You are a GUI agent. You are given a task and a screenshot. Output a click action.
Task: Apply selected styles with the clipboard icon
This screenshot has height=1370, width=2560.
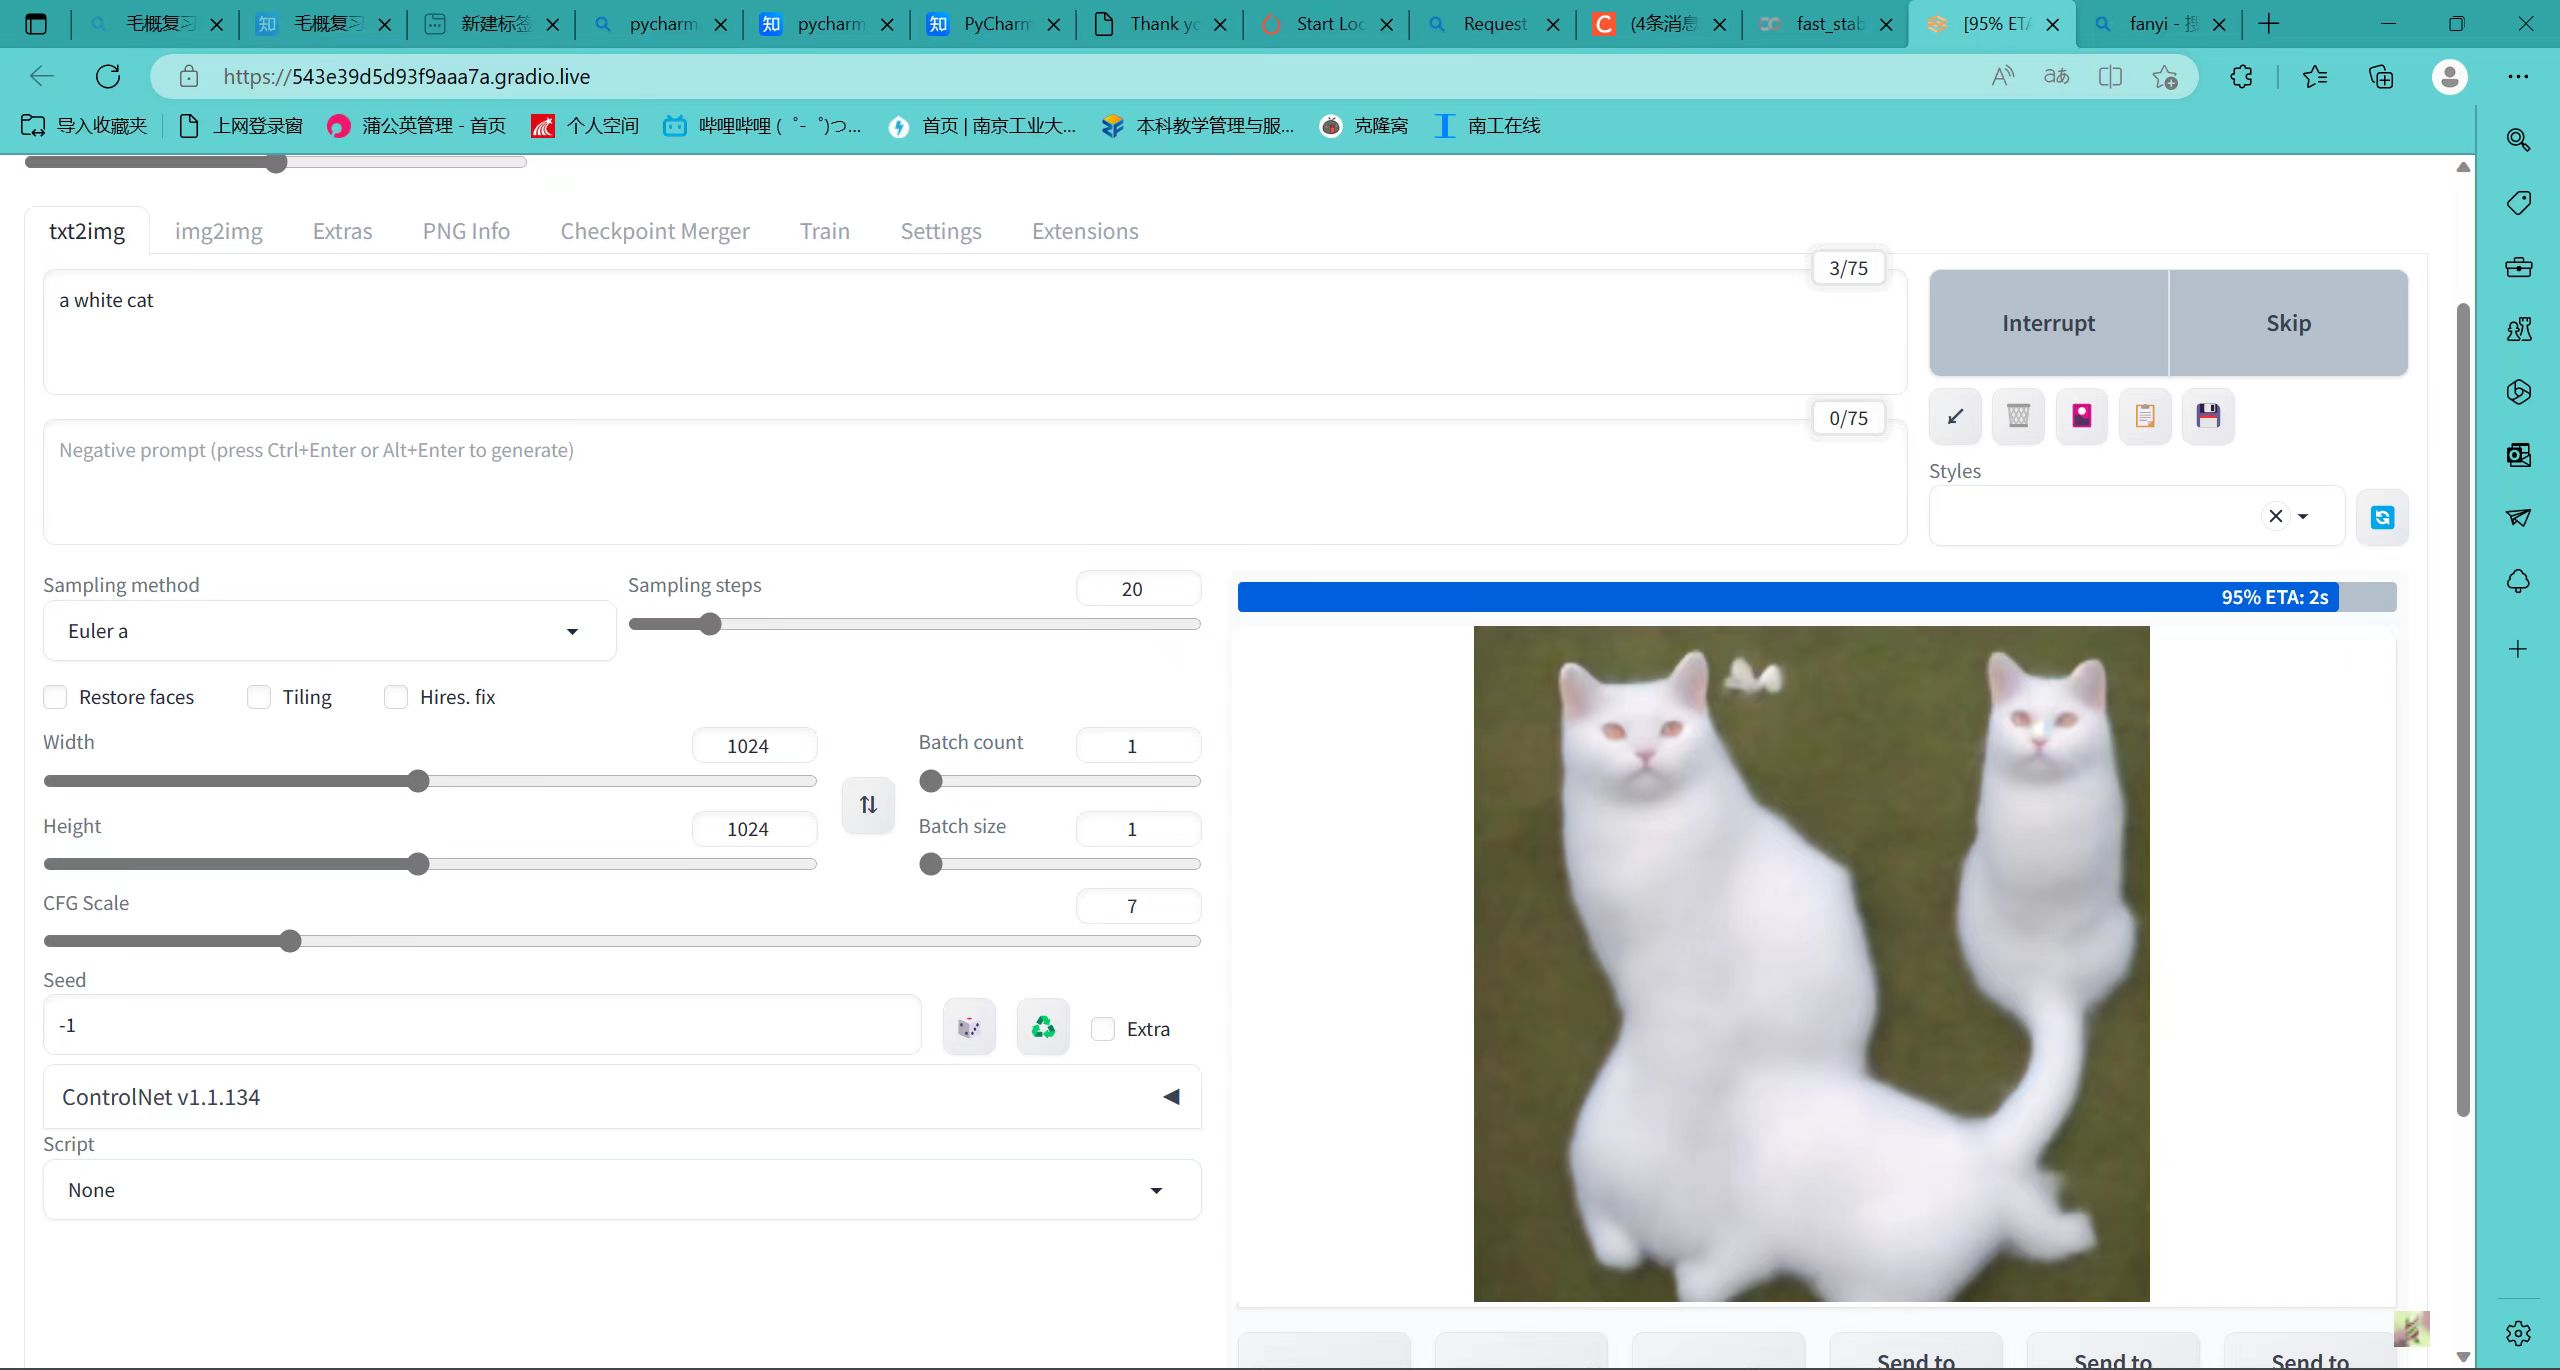2145,416
